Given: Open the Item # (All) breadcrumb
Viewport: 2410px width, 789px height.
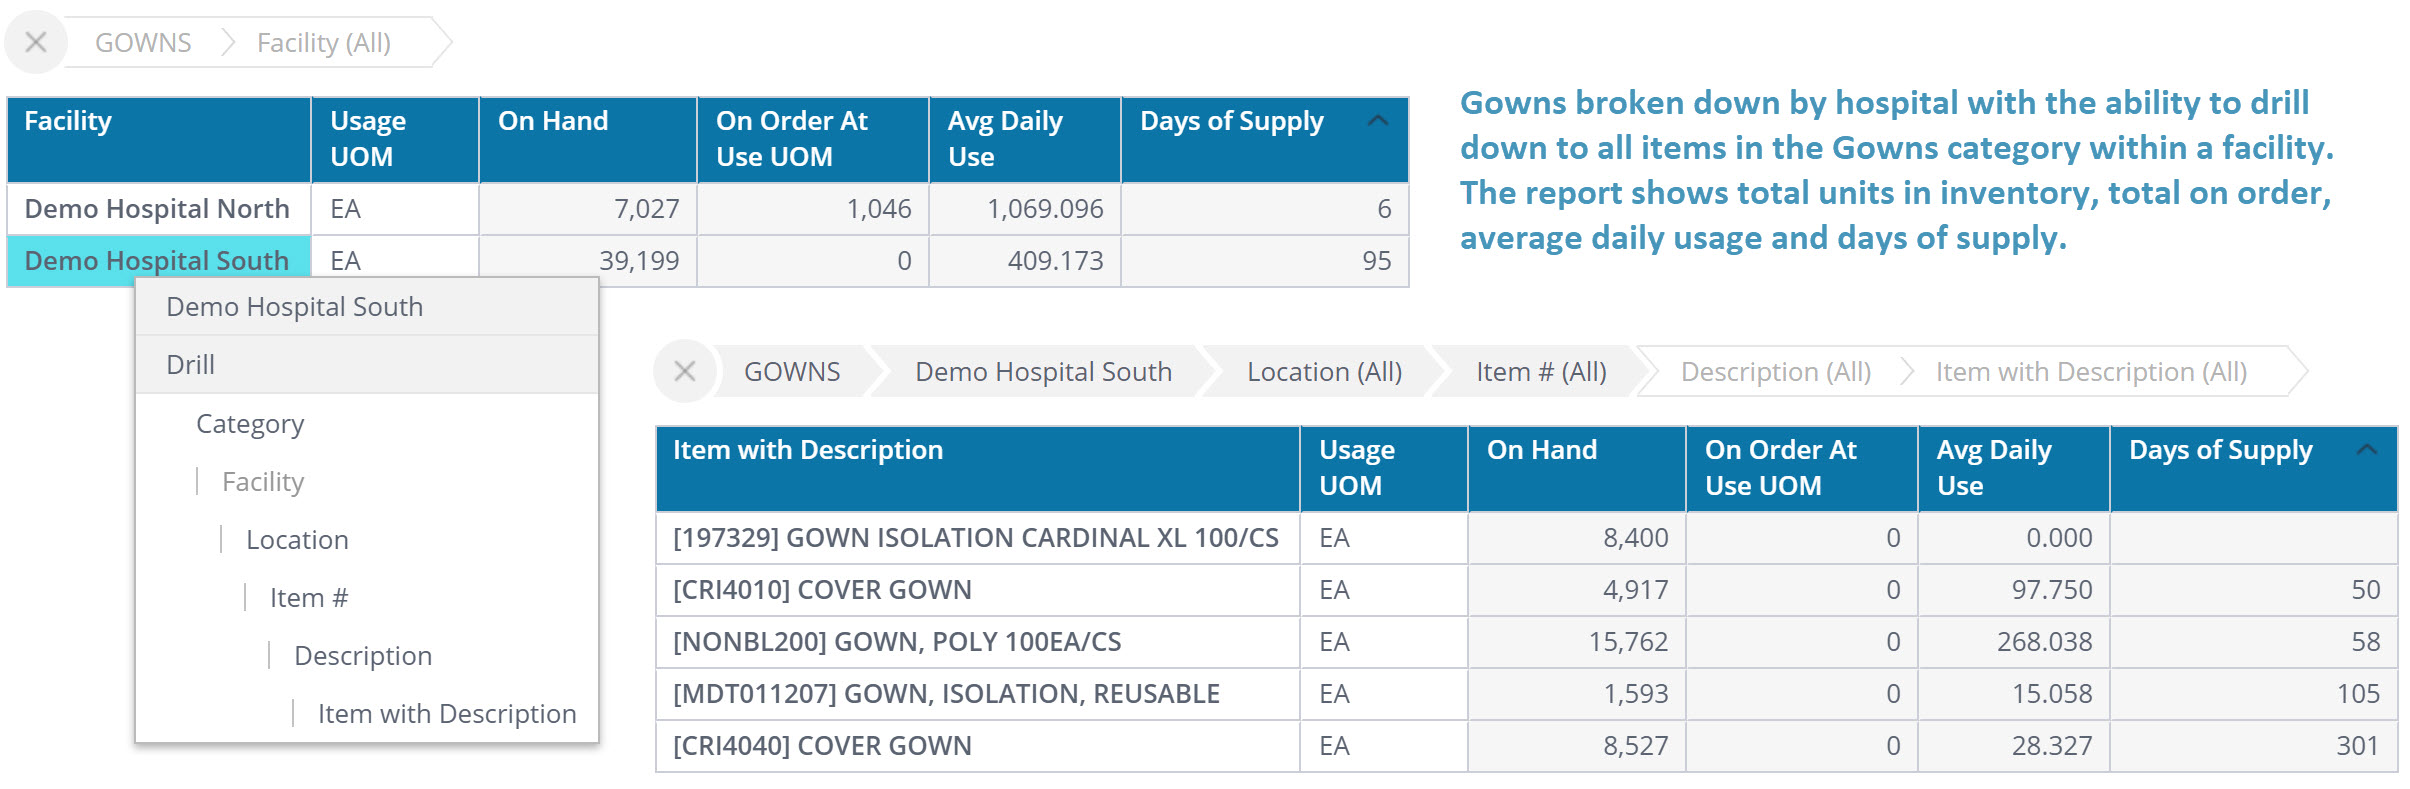Looking at the screenshot, I should coord(1540,372).
